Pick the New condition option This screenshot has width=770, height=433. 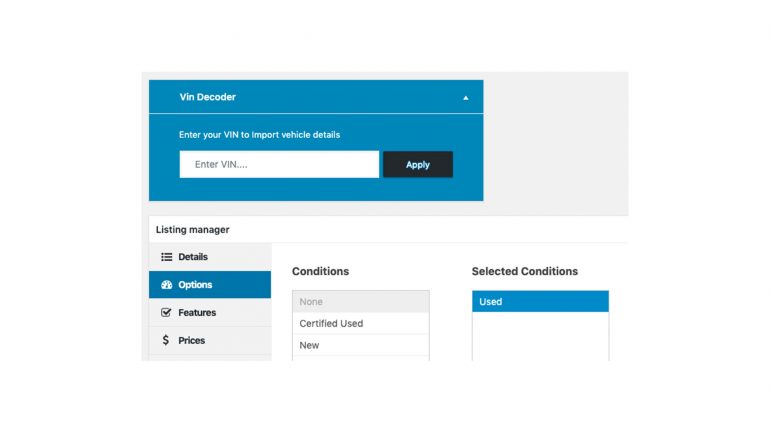point(361,345)
